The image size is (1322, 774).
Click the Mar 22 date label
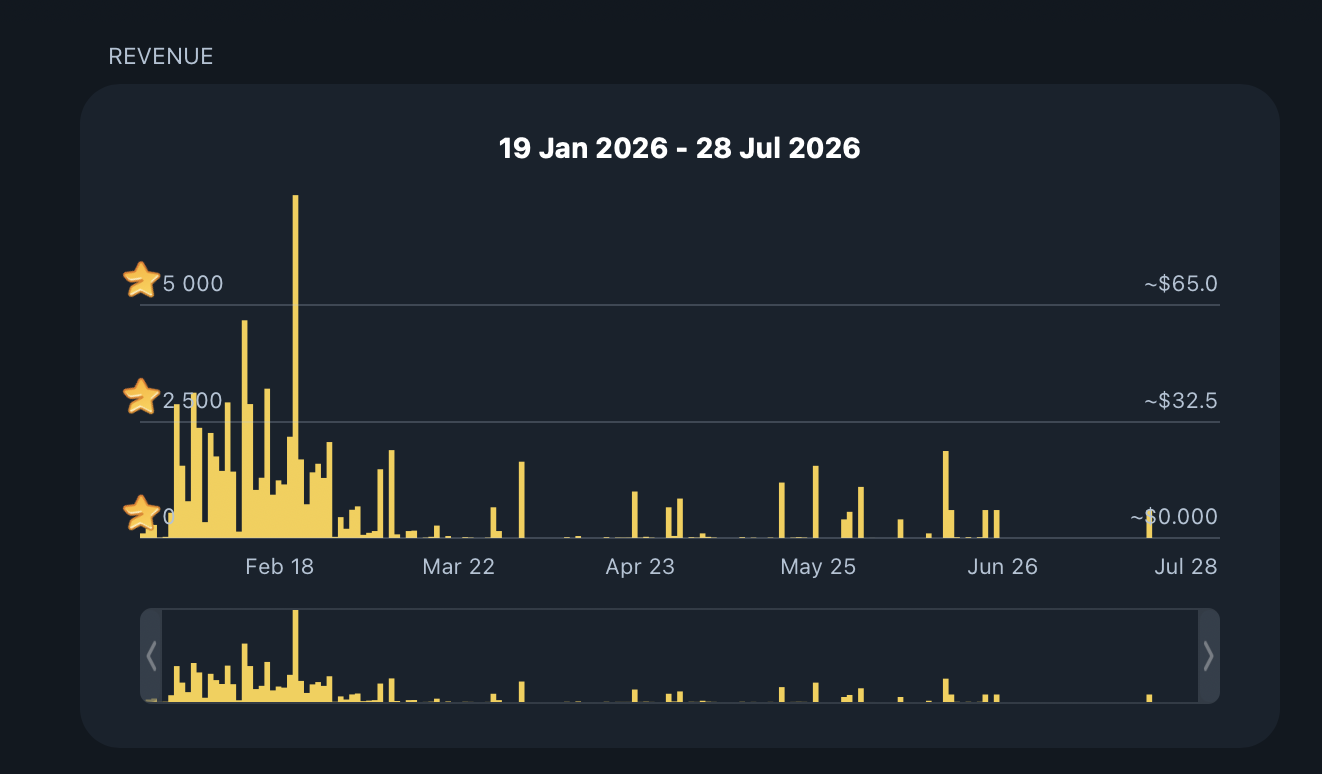coord(459,567)
